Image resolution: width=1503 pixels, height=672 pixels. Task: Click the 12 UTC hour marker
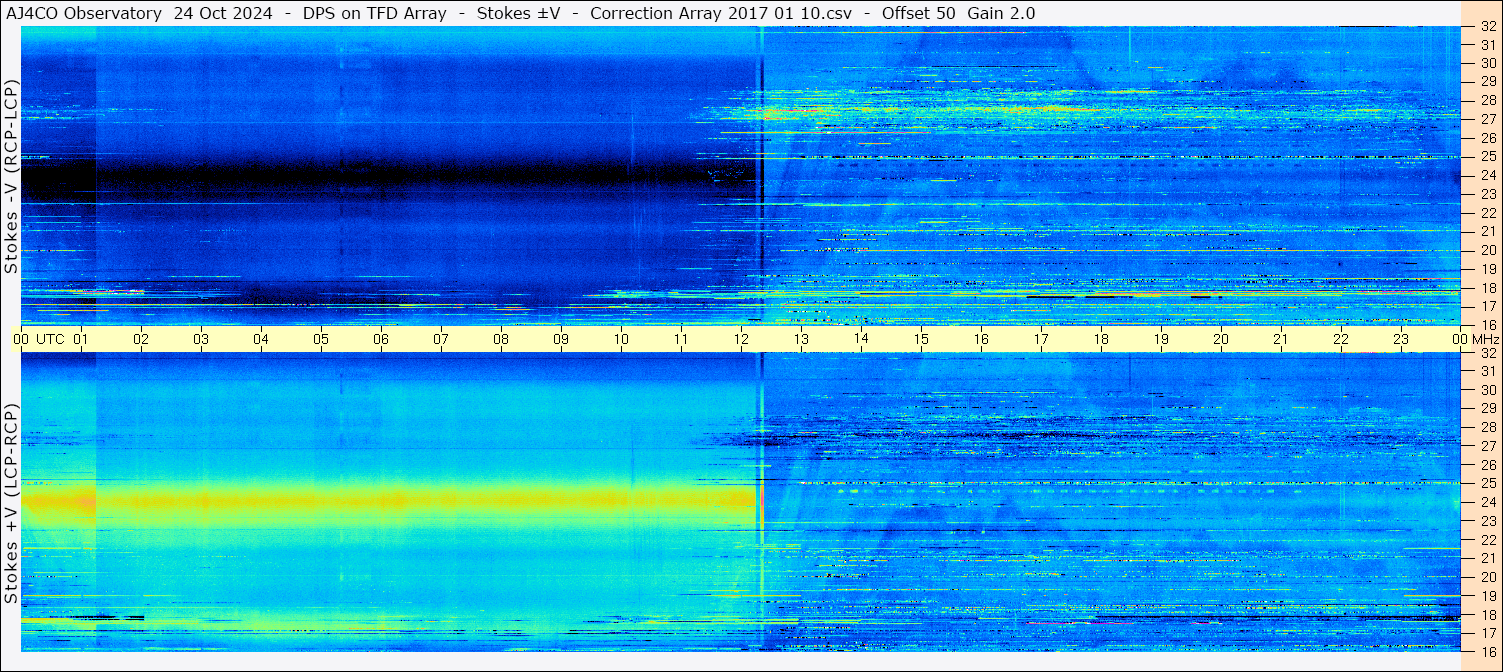pyautogui.click(x=741, y=339)
